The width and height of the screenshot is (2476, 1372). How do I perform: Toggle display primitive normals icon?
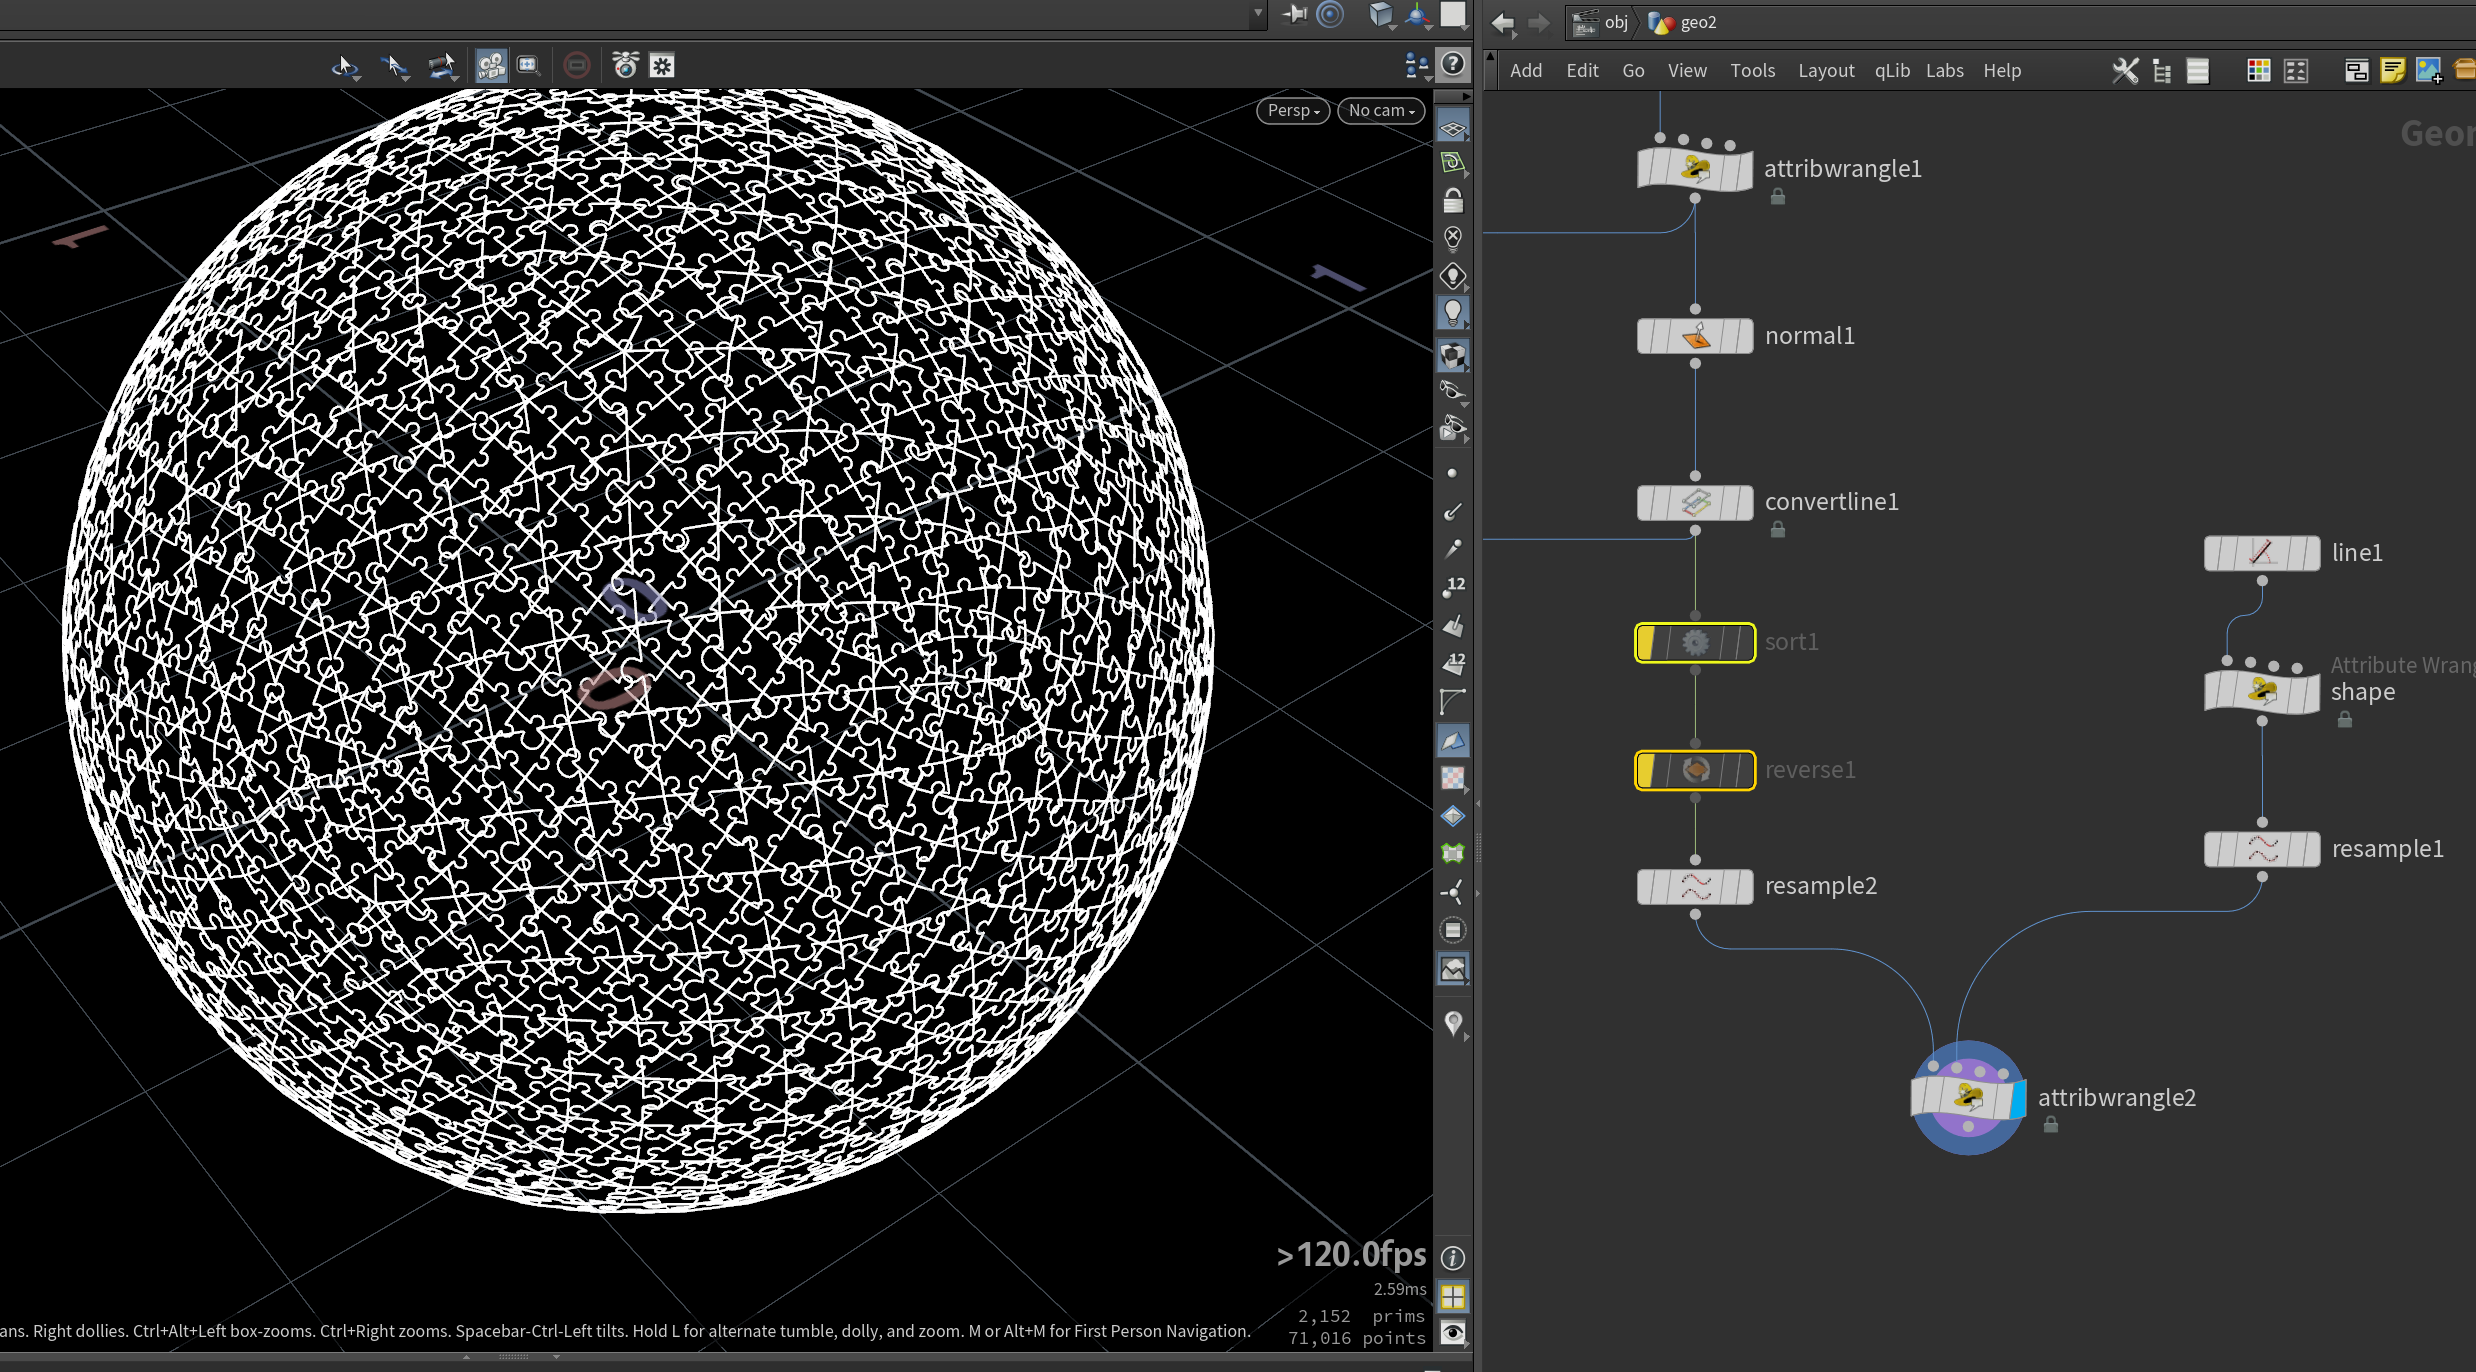(x=1453, y=626)
